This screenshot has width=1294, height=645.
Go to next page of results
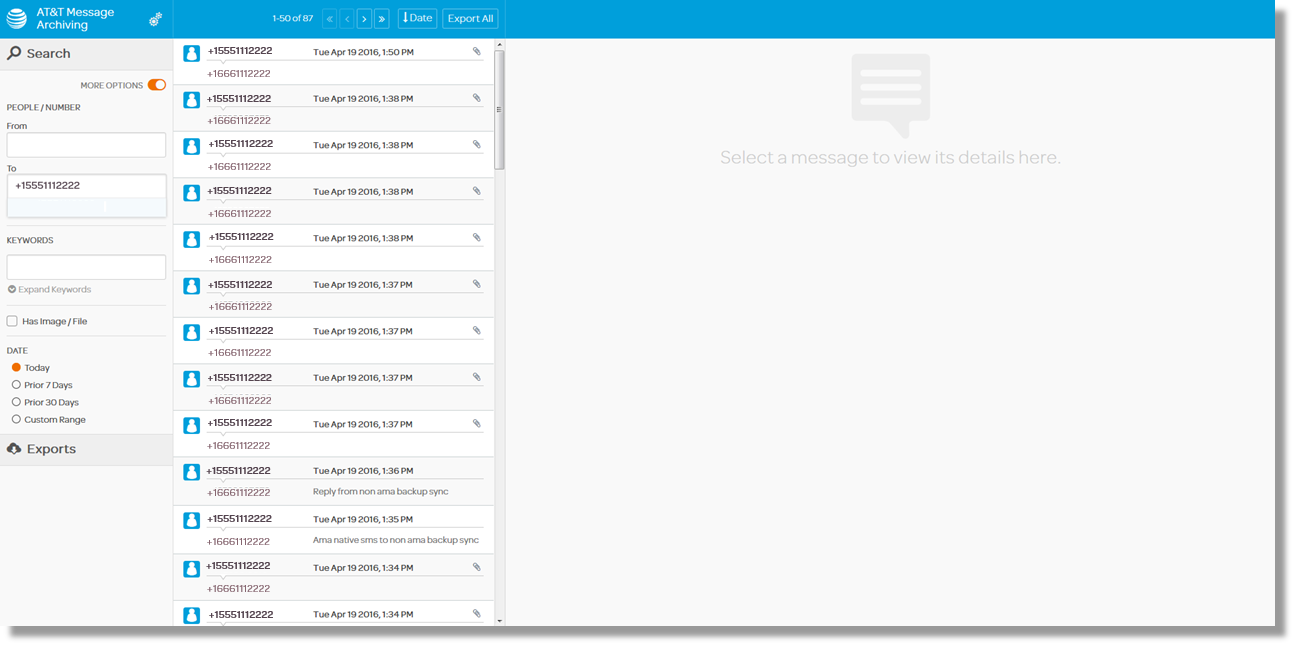364,18
